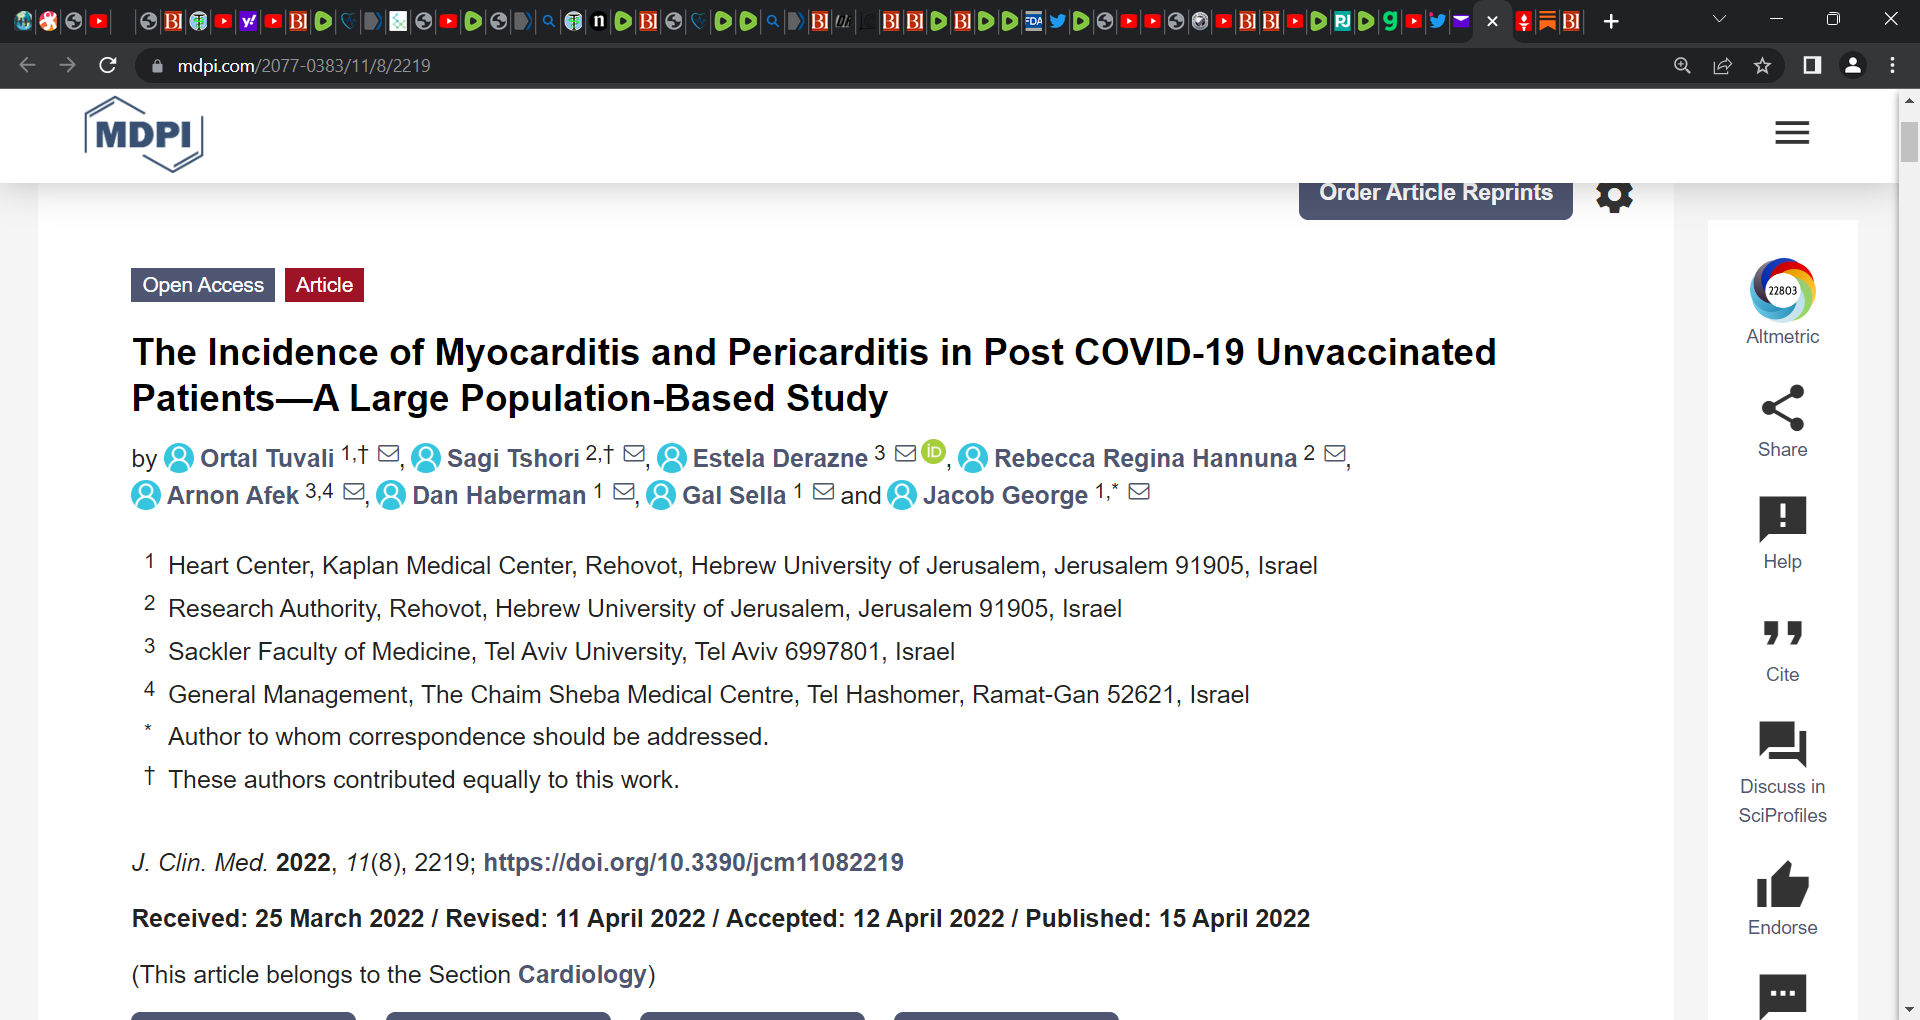Screen dimensions: 1920x1020
Task: Open the hamburger navigation menu
Action: pos(1792,133)
